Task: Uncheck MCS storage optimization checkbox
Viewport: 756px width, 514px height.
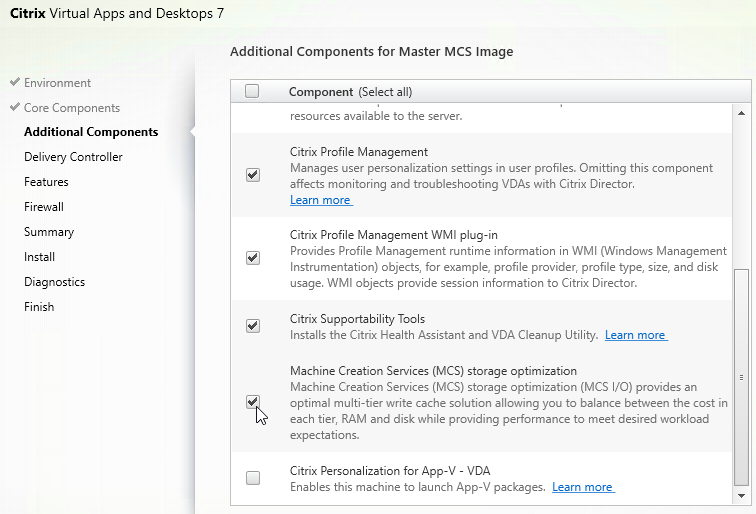Action: click(253, 402)
